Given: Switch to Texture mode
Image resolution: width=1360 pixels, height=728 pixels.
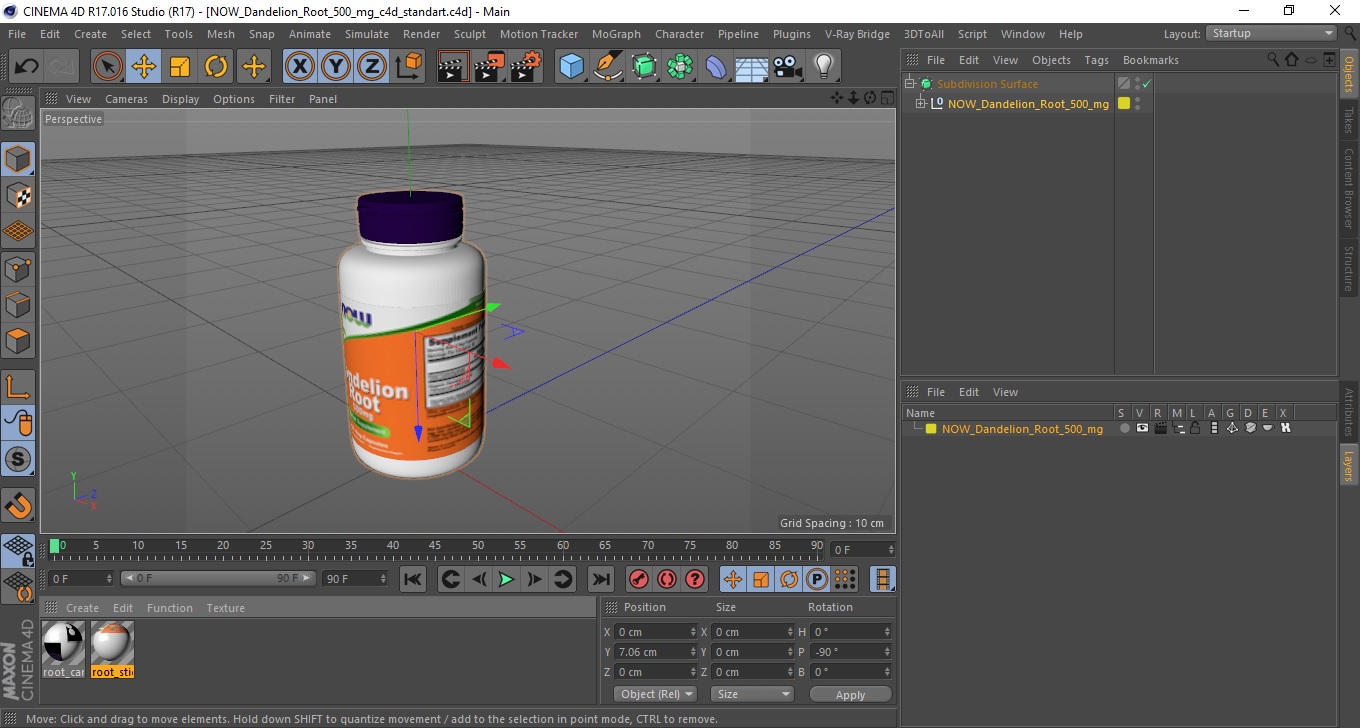Looking at the screenshot, I should point(18,195).
